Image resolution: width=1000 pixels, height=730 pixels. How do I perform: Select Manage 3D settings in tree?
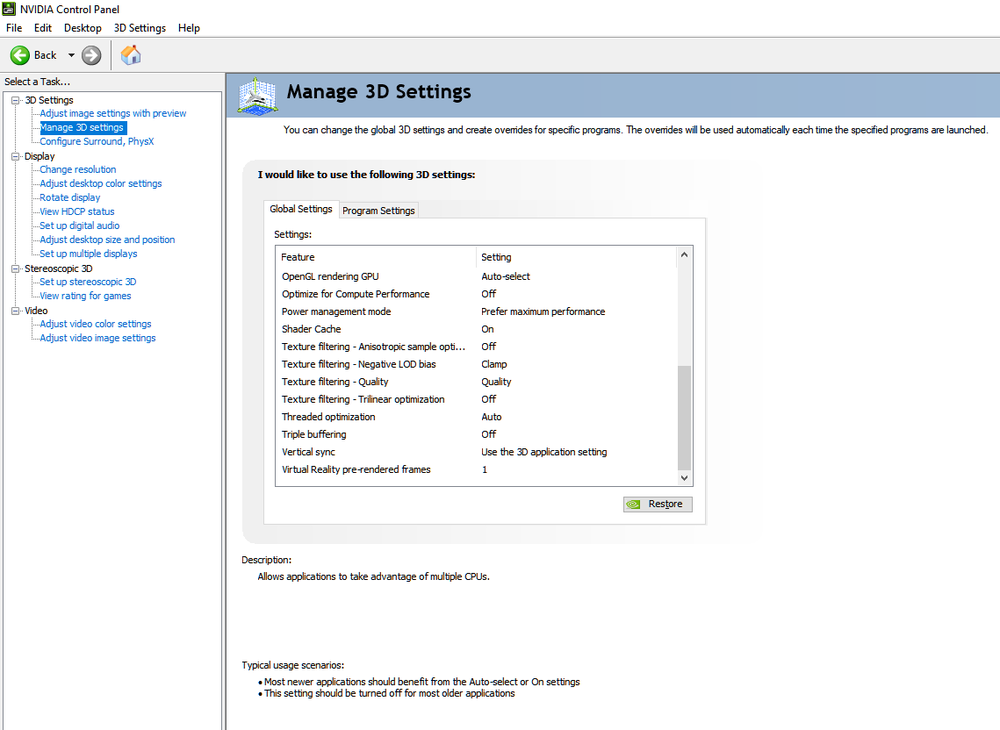(83, 128)
